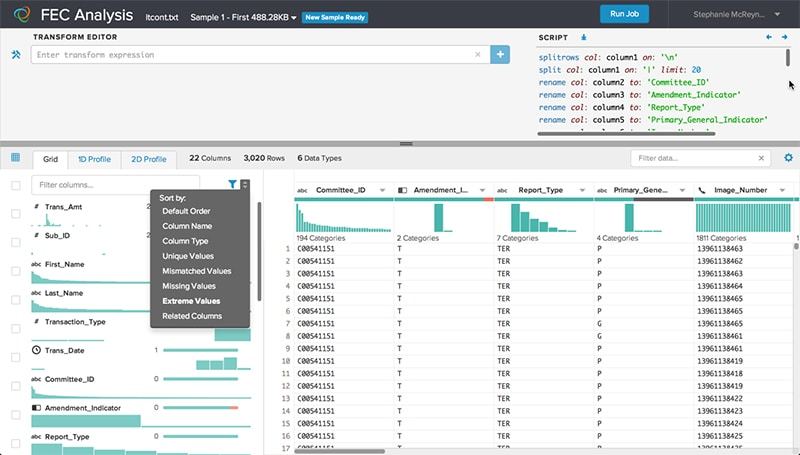Image resolution: width=800 pixels, height=455 pixels.
Task: Add transform with the plus button
Action: pos(500,54)
